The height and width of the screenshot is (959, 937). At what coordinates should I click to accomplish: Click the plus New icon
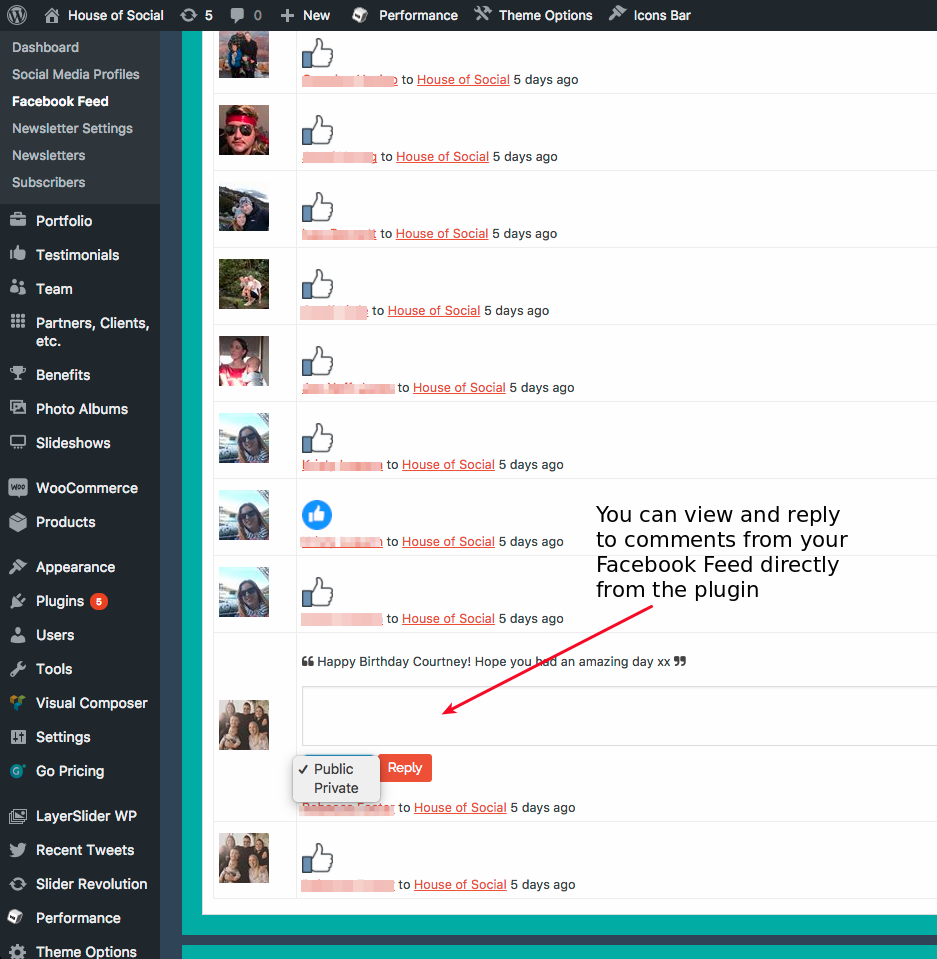pos(287,15)
